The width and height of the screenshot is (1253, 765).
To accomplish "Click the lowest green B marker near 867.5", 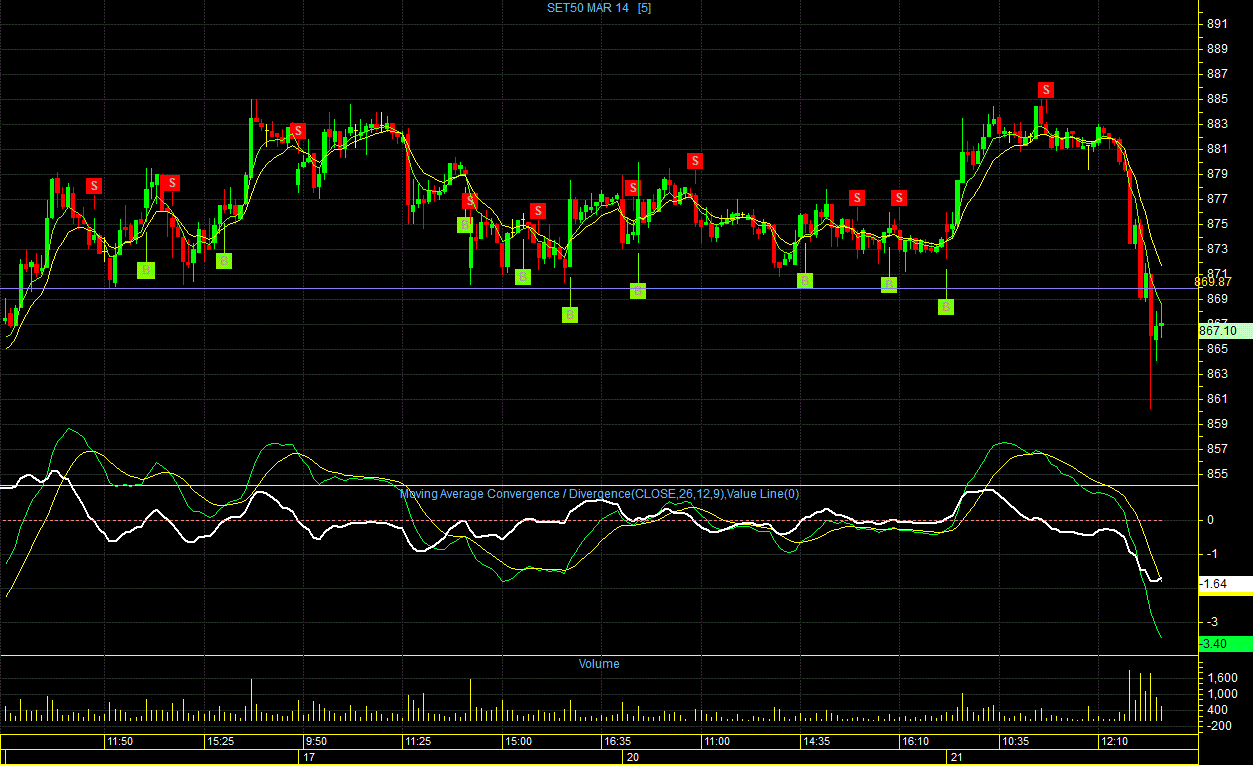I will pos(569,315).
